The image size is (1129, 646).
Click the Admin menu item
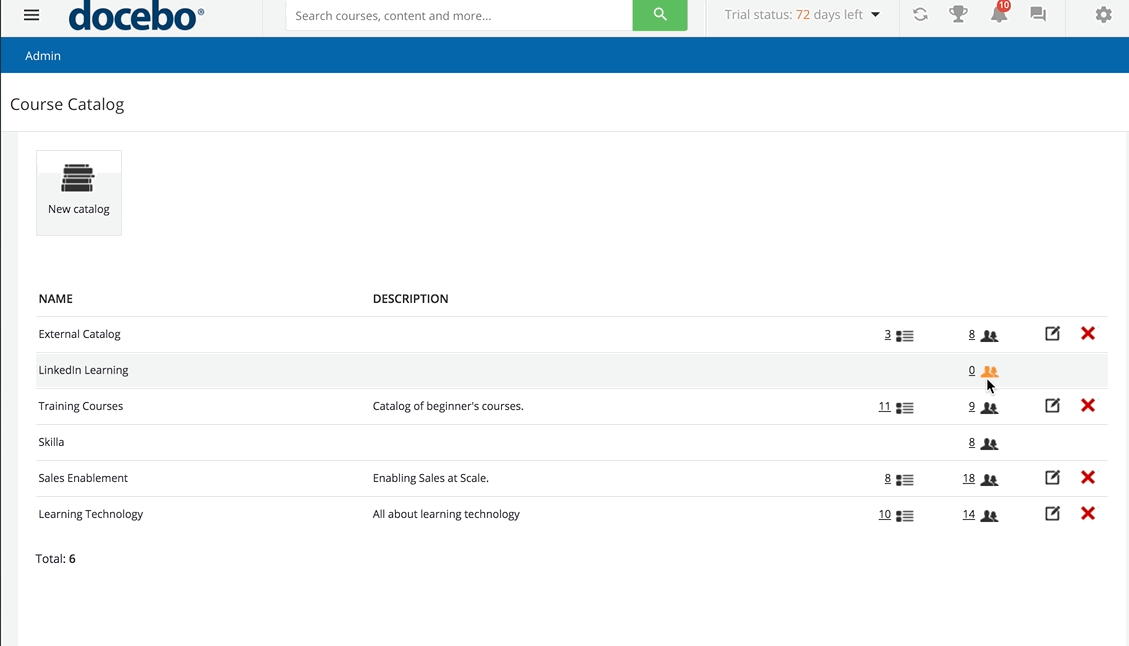coord(43,56)
